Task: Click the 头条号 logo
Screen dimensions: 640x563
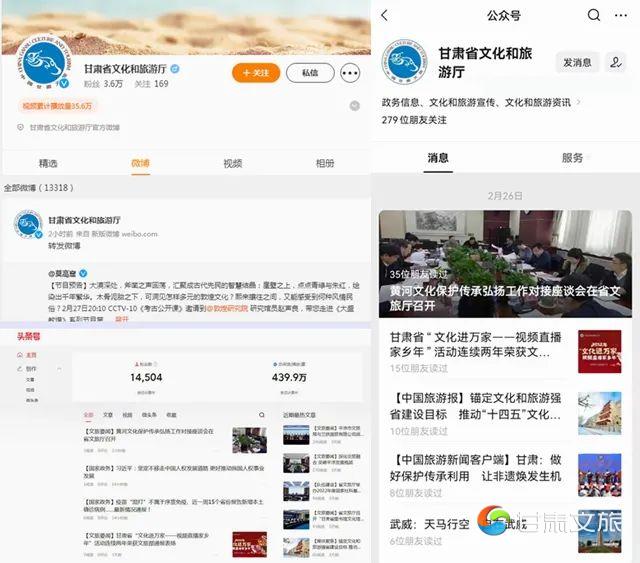Action: [29, 336]
